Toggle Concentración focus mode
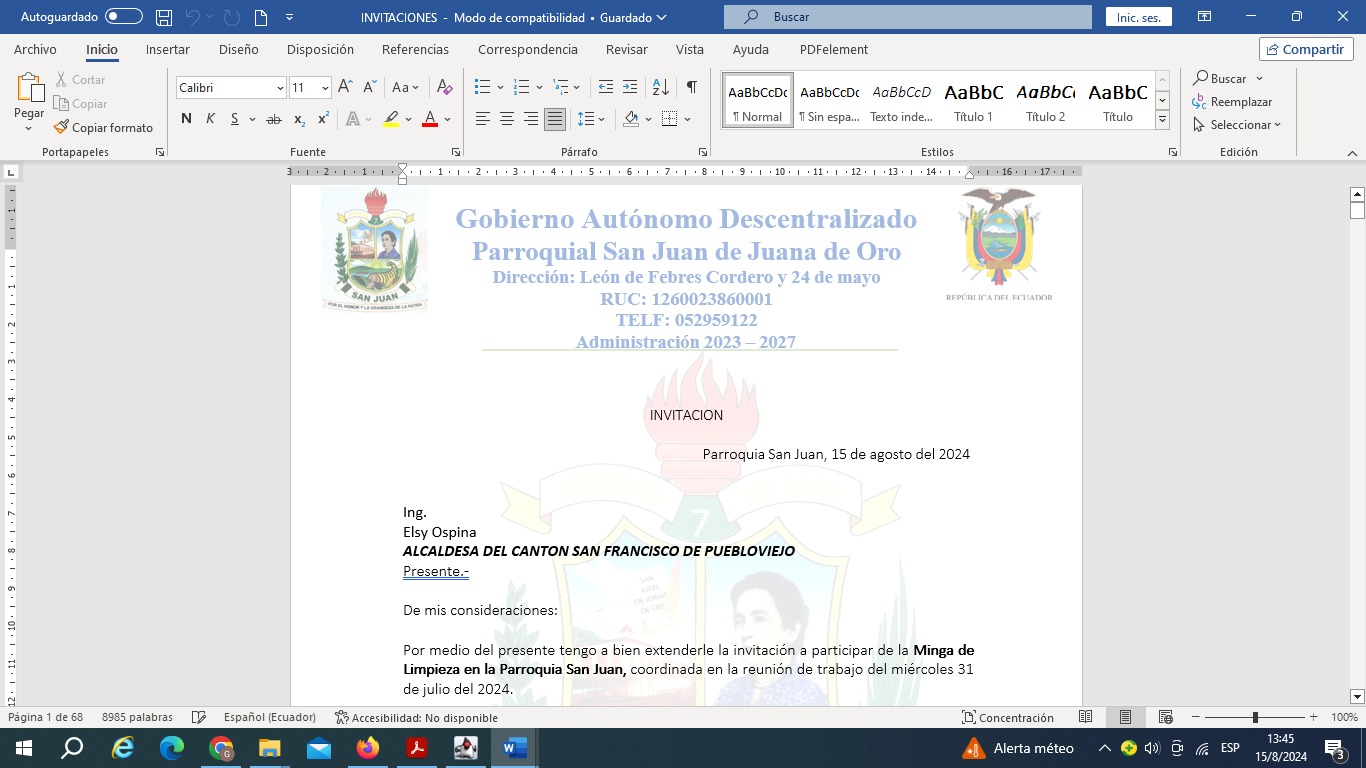Screen dimensions: 1366x768 click(1007, 718)
